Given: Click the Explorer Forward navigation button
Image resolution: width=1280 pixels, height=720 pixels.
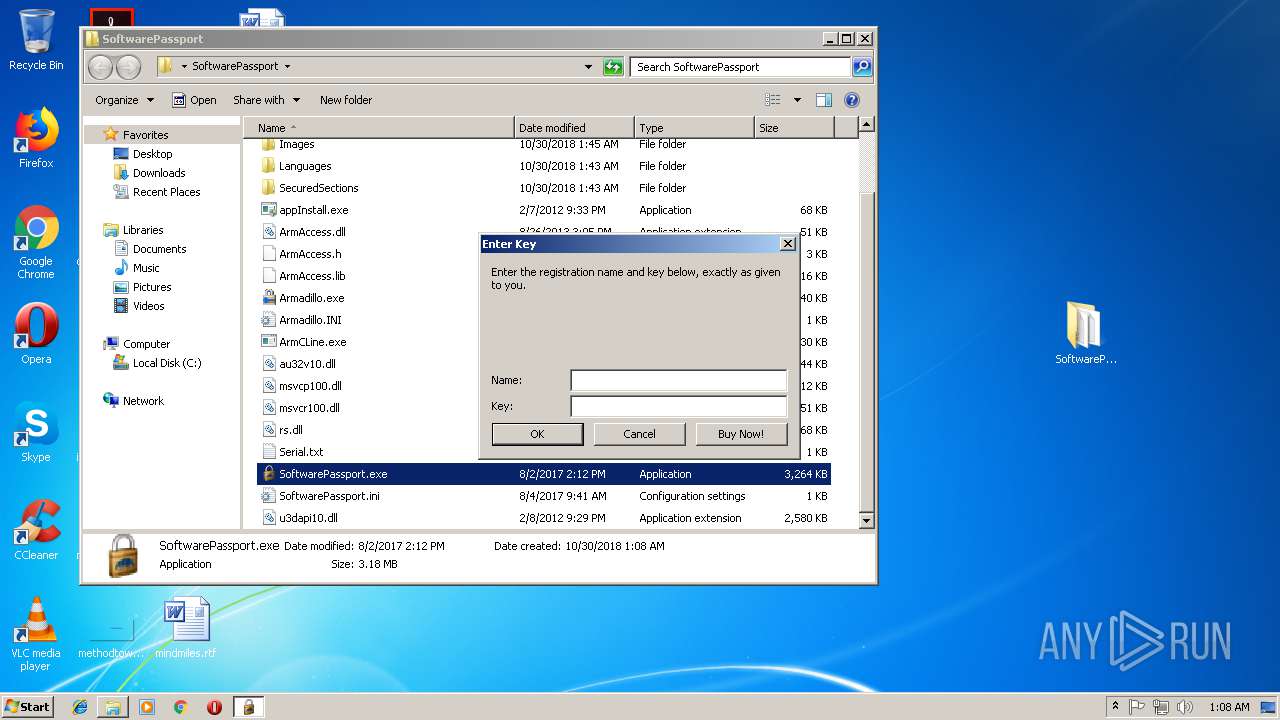Looking at the screenshot, I should tap(129, 67).
